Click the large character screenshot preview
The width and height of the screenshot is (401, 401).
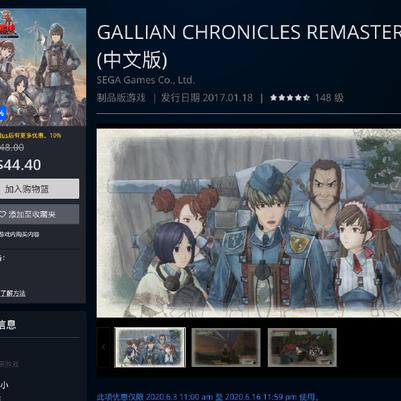point(249,223)
